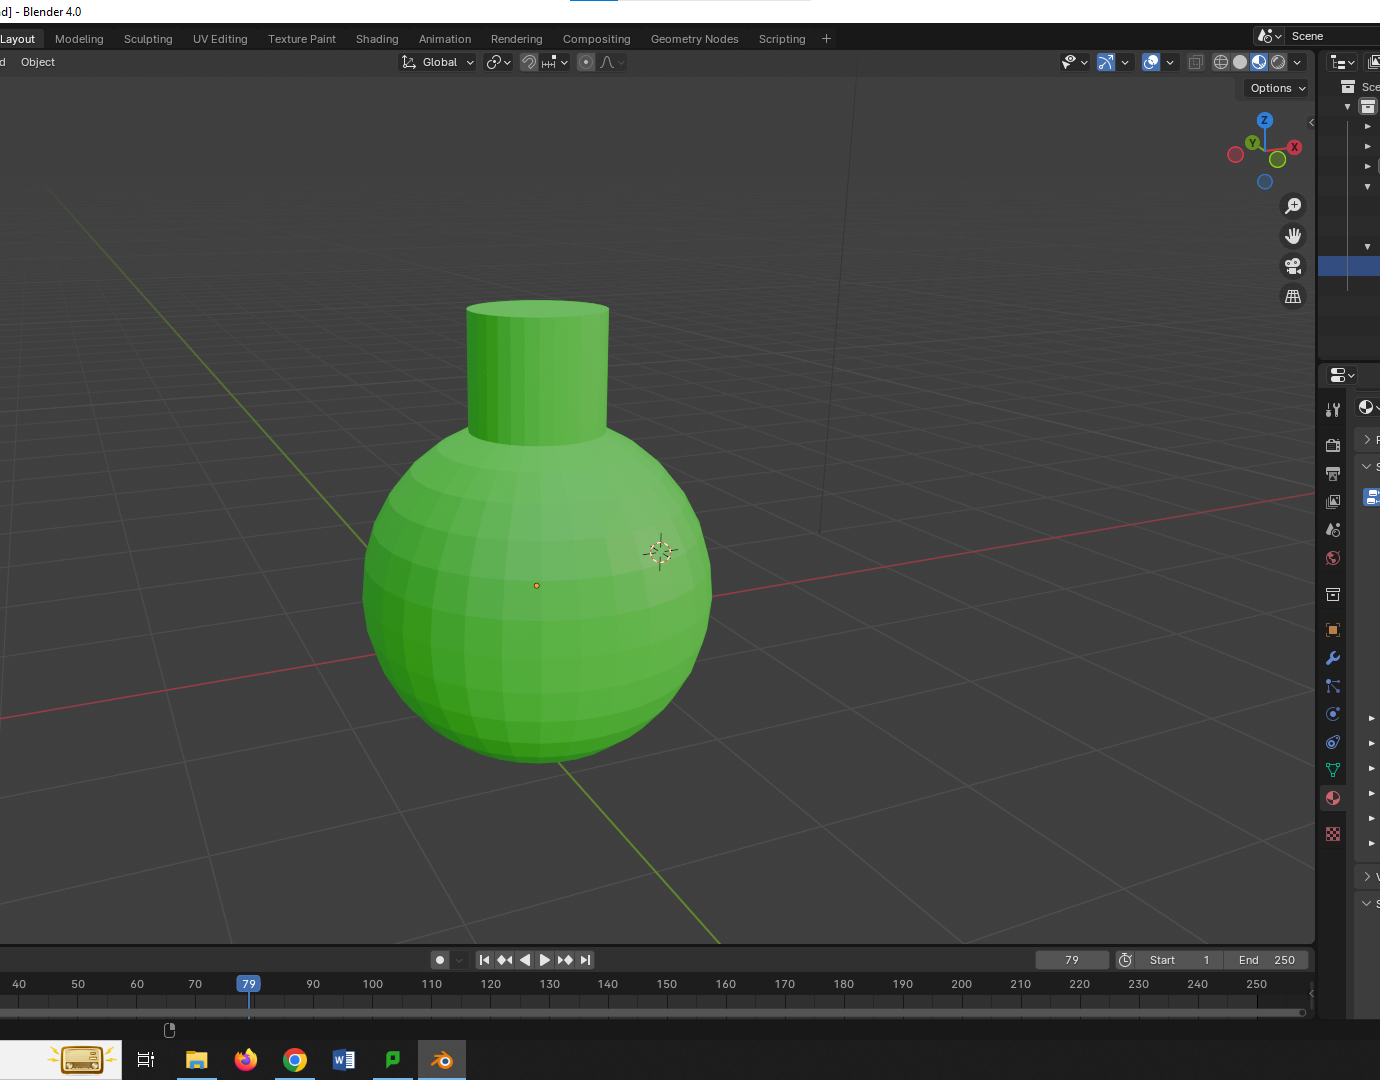Image resolution: width=1380 pixels, height=1080 pixels.
Task: Click the zoom view magnifier icon
Action: (1293, 206)
